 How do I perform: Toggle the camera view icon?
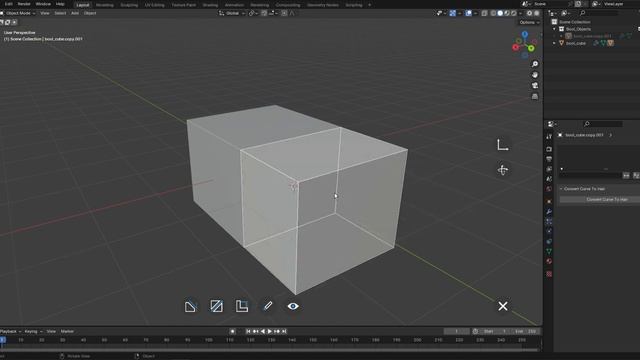click(535, 85)
